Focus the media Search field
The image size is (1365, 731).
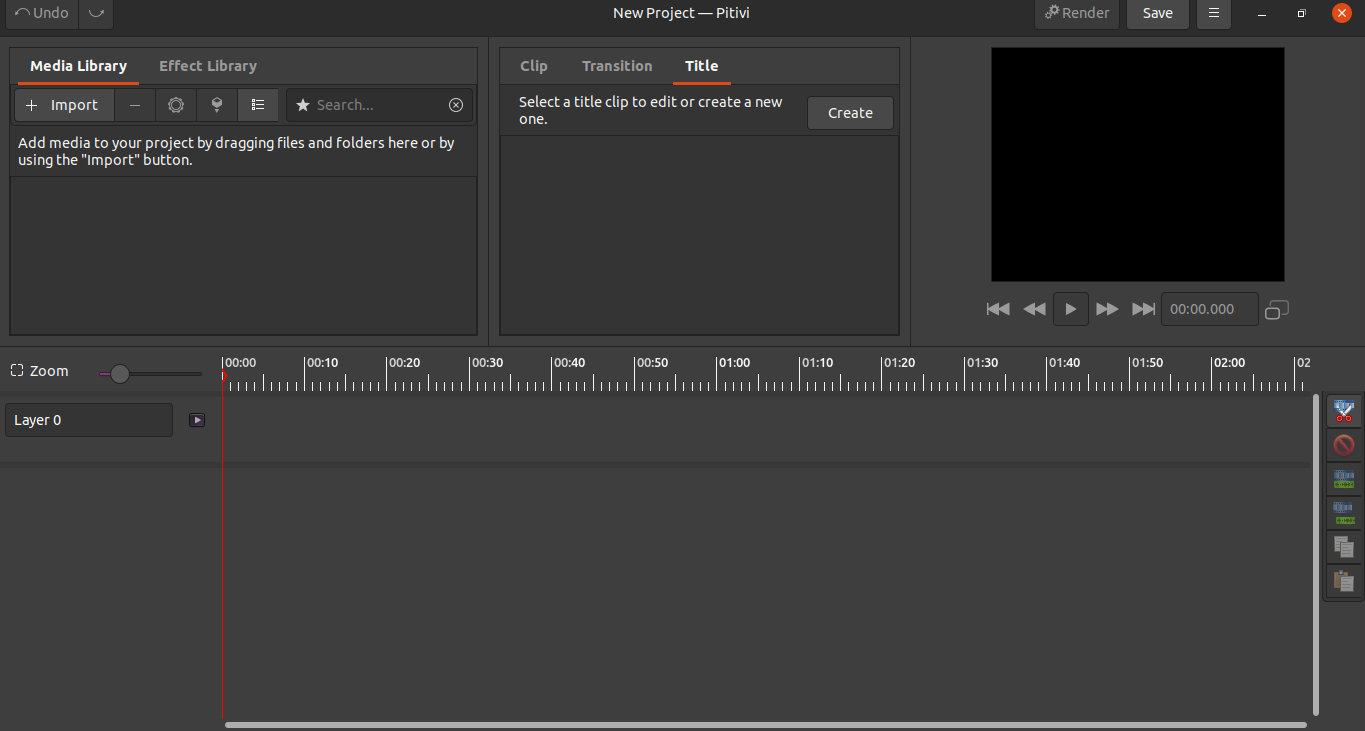(379, 105)
